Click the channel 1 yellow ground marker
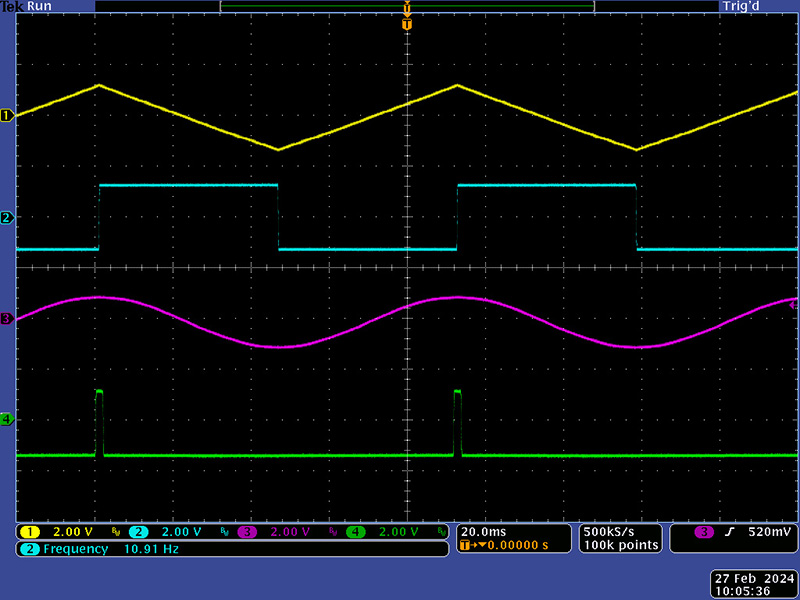Viewport: 800px width, 600px height. 7,116
